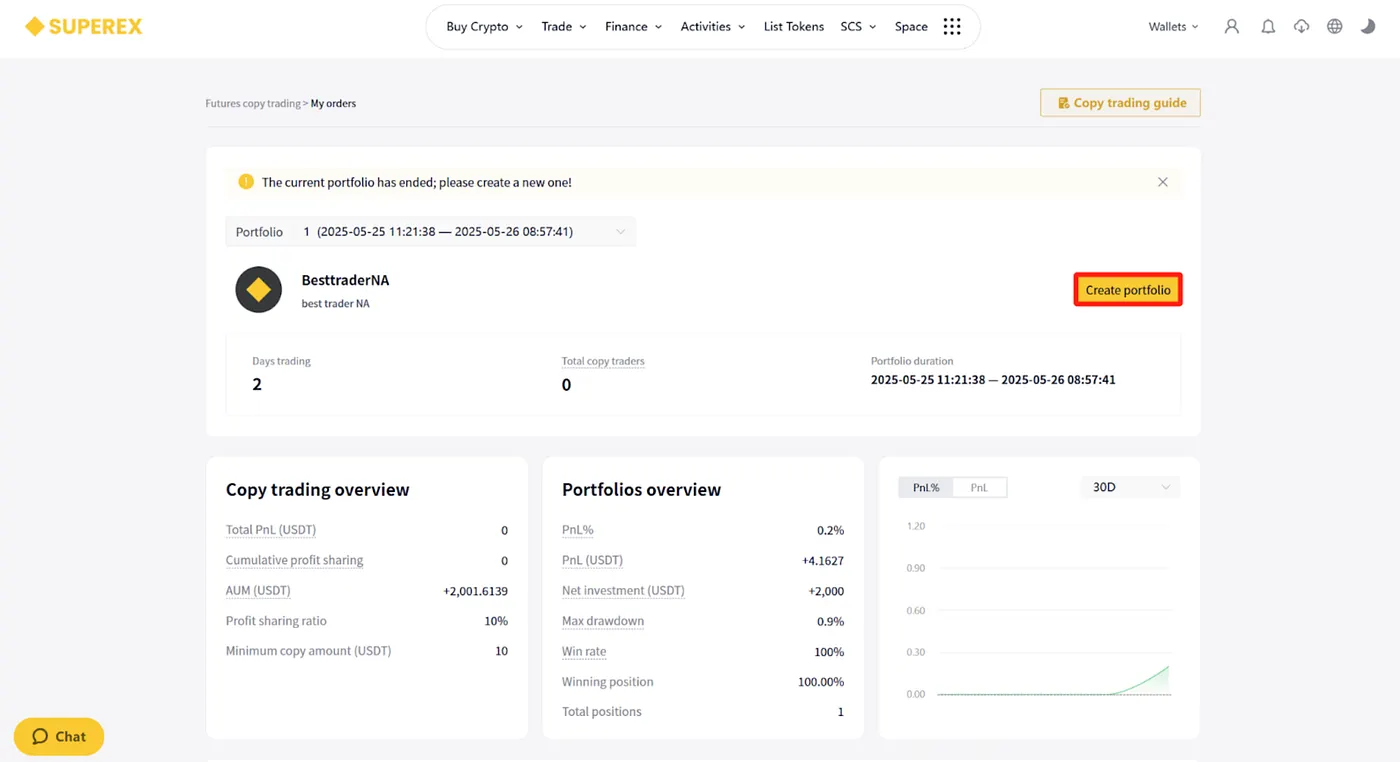Open the Chat support widget
The image size is (1400, 762).
(59, 736)
